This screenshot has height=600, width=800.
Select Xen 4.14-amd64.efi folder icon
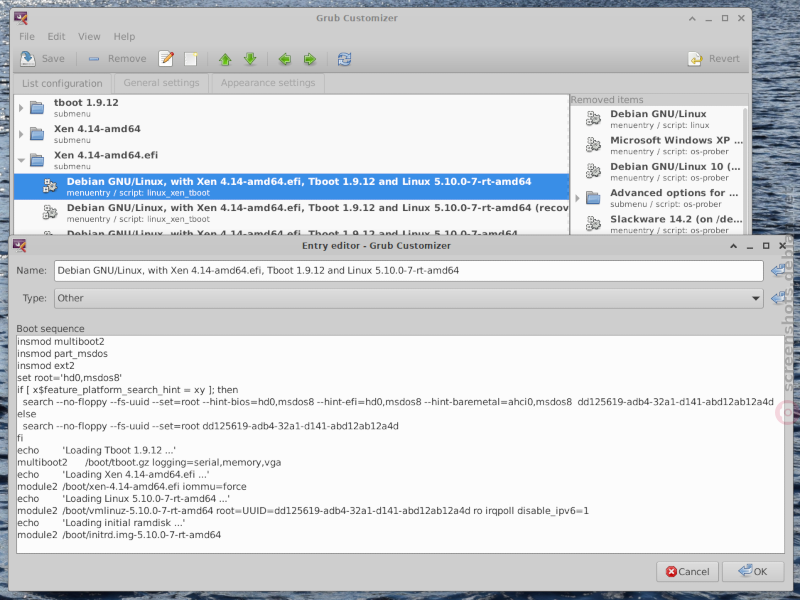pos(37,160)
